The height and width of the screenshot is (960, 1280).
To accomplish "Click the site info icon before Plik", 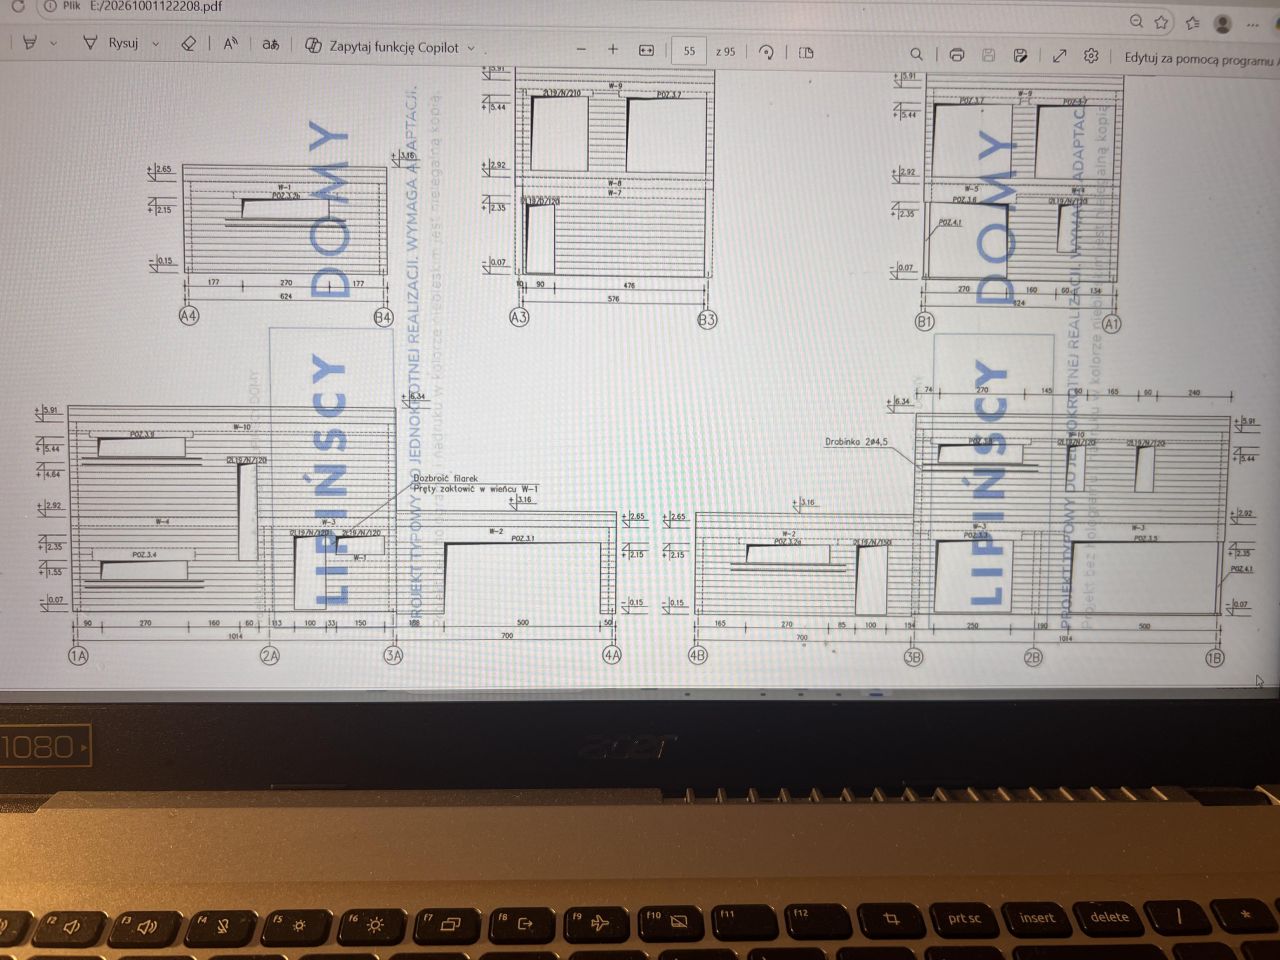I will click(x=49, y=5).
